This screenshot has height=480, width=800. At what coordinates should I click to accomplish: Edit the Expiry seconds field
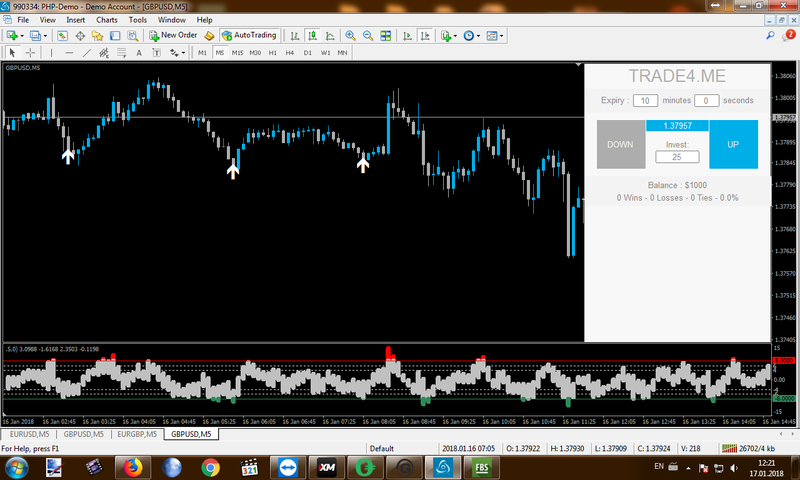(706, 100)
